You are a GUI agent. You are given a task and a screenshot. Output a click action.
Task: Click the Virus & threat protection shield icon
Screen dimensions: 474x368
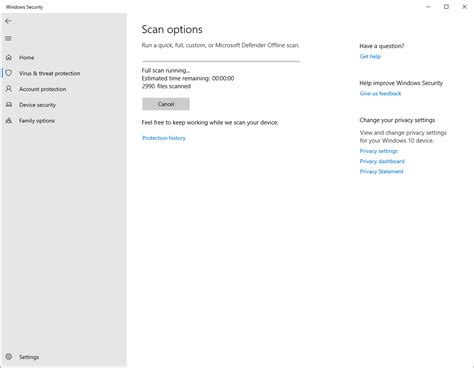pyautogui.click(x=9, y=73)
